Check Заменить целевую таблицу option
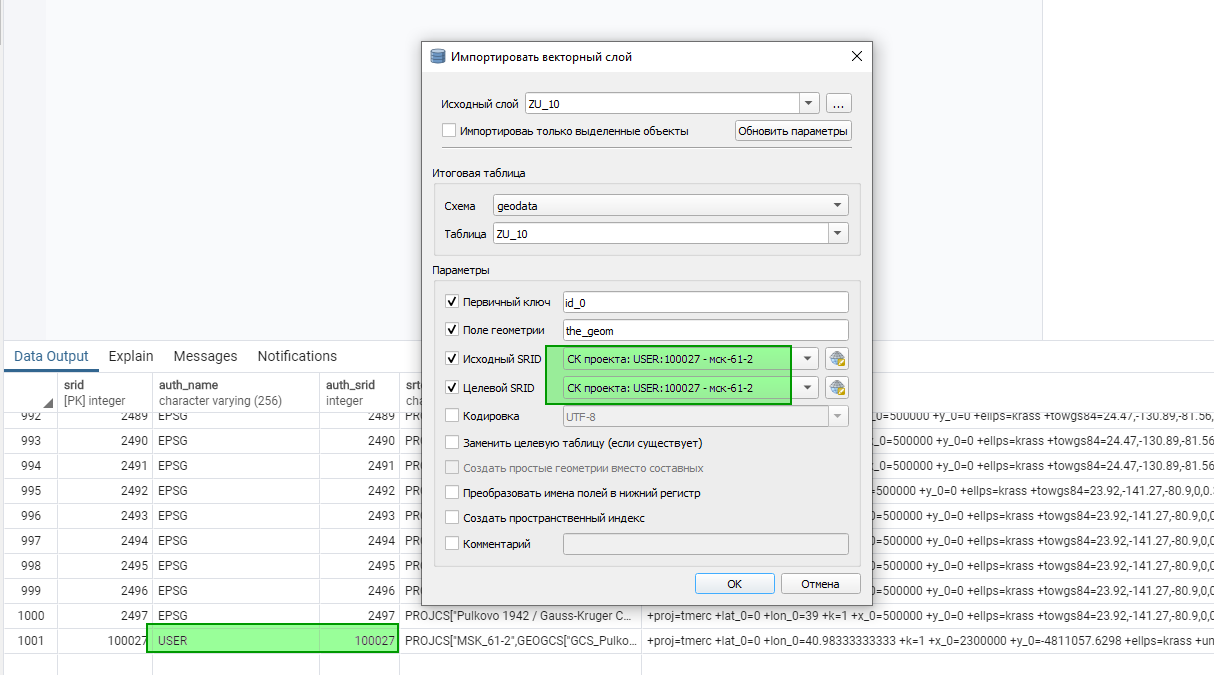The height and width of the screenshot is (675, 1214). tap(452, 442)
